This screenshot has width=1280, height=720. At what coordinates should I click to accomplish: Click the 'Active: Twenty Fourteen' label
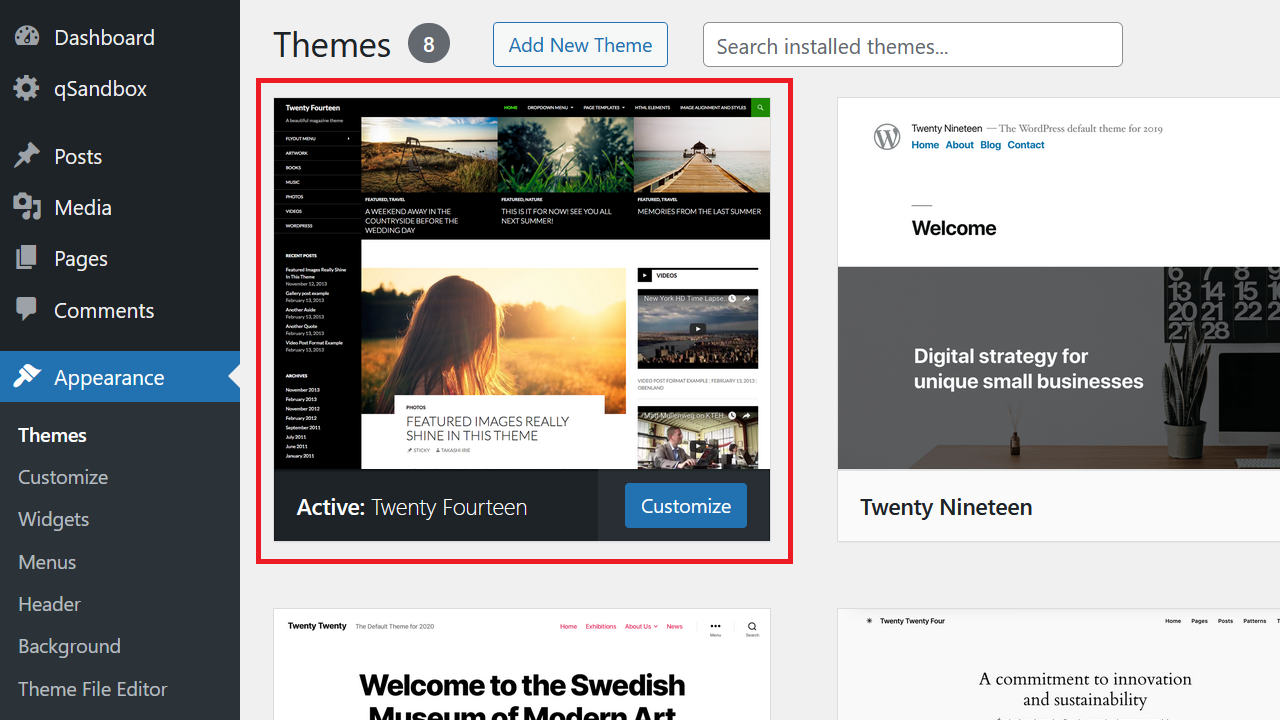pos(412,507)
